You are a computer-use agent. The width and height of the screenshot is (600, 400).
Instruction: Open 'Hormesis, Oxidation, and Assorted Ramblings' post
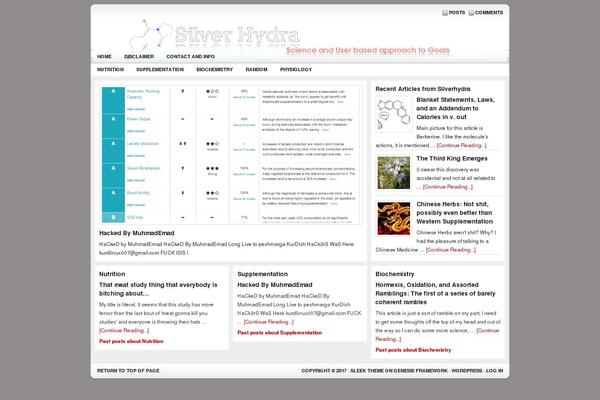(x=435, y=294)
